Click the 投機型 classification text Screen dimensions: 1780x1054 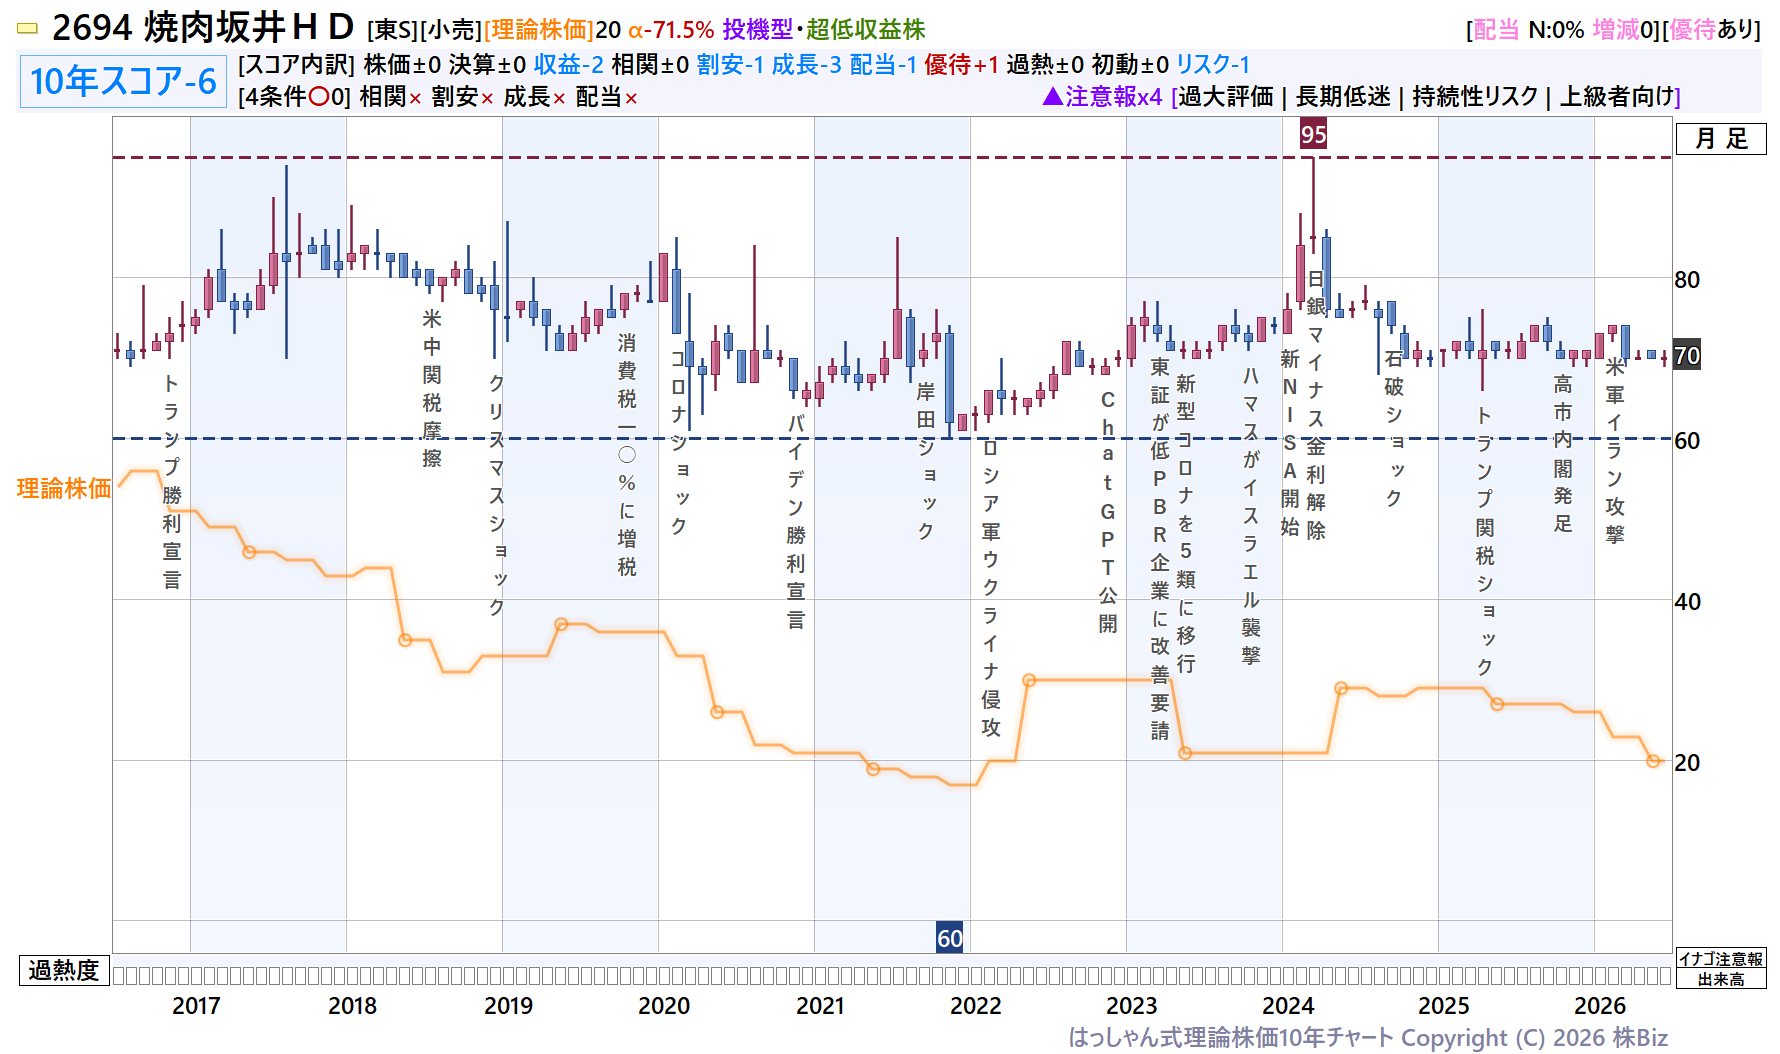click(757, 30)
